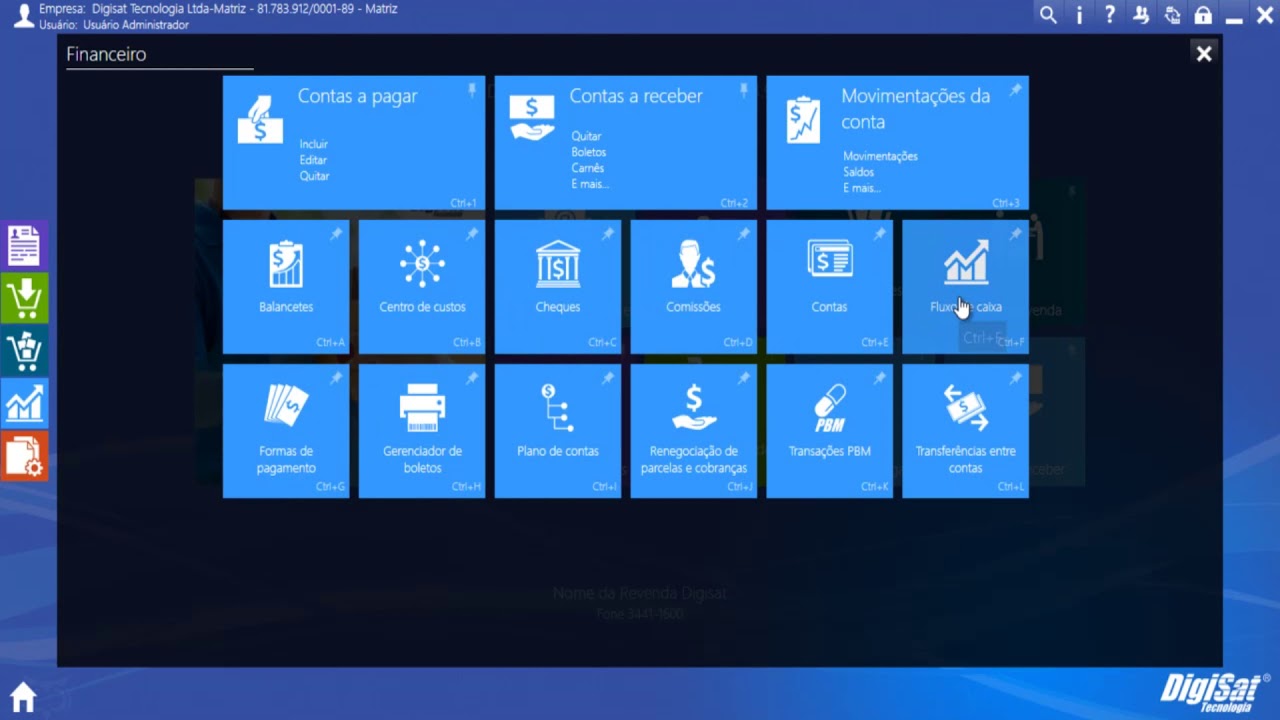Go to the home screen icon
Image resolution: width=1280 pixels, height=720 pixels.
click(23, 696)
